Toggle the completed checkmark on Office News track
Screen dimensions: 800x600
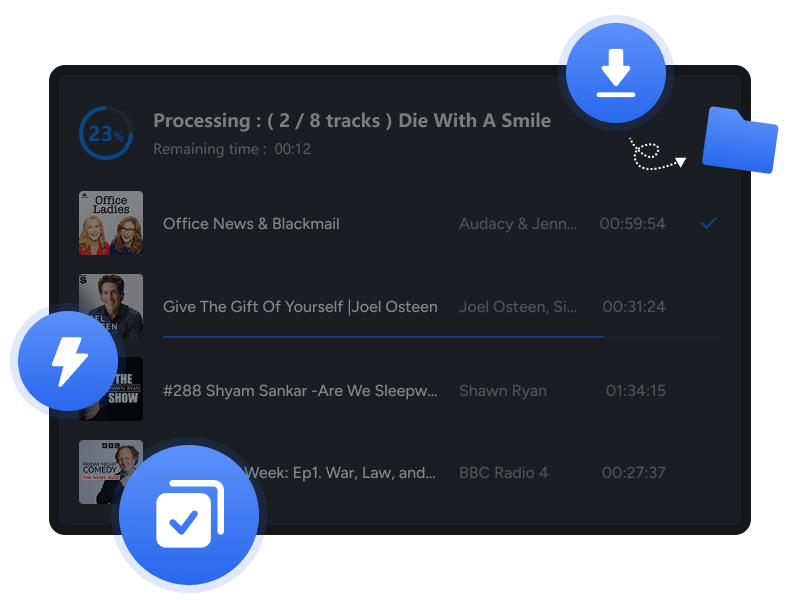(709, 224)
